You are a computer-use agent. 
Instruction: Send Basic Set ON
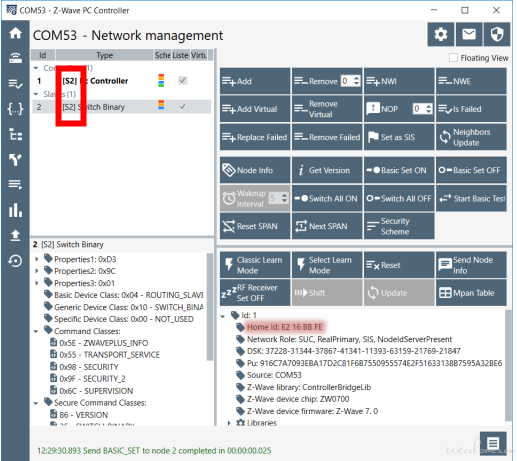pyautogui.click(x=399, y=170)
